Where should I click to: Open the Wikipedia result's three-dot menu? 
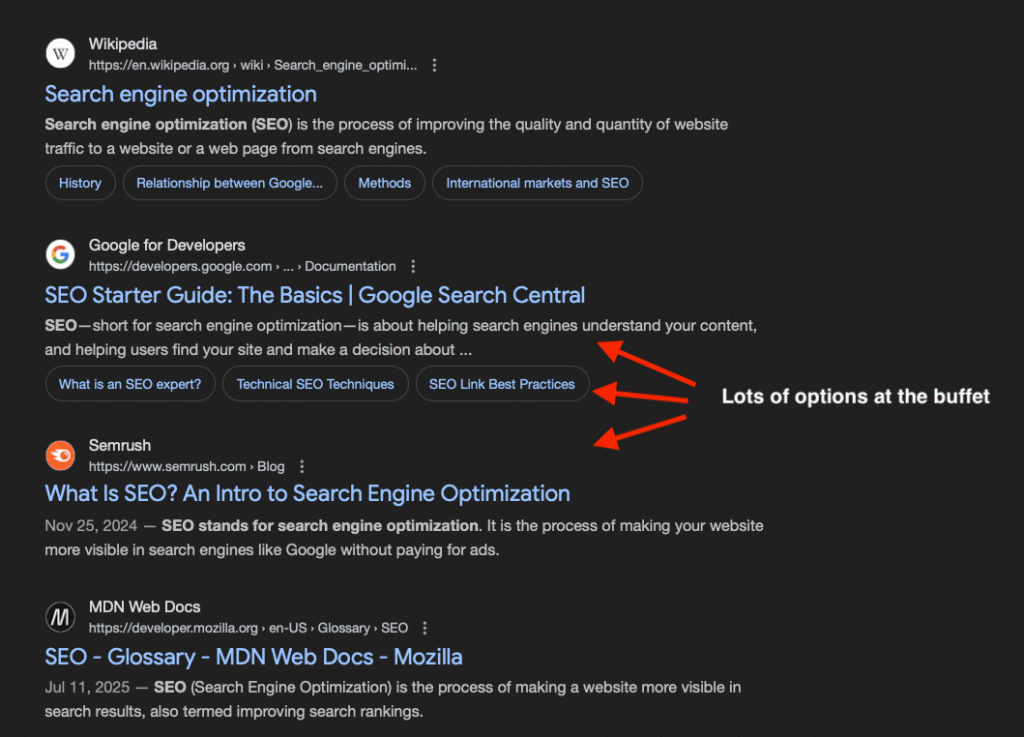point(434,65)
